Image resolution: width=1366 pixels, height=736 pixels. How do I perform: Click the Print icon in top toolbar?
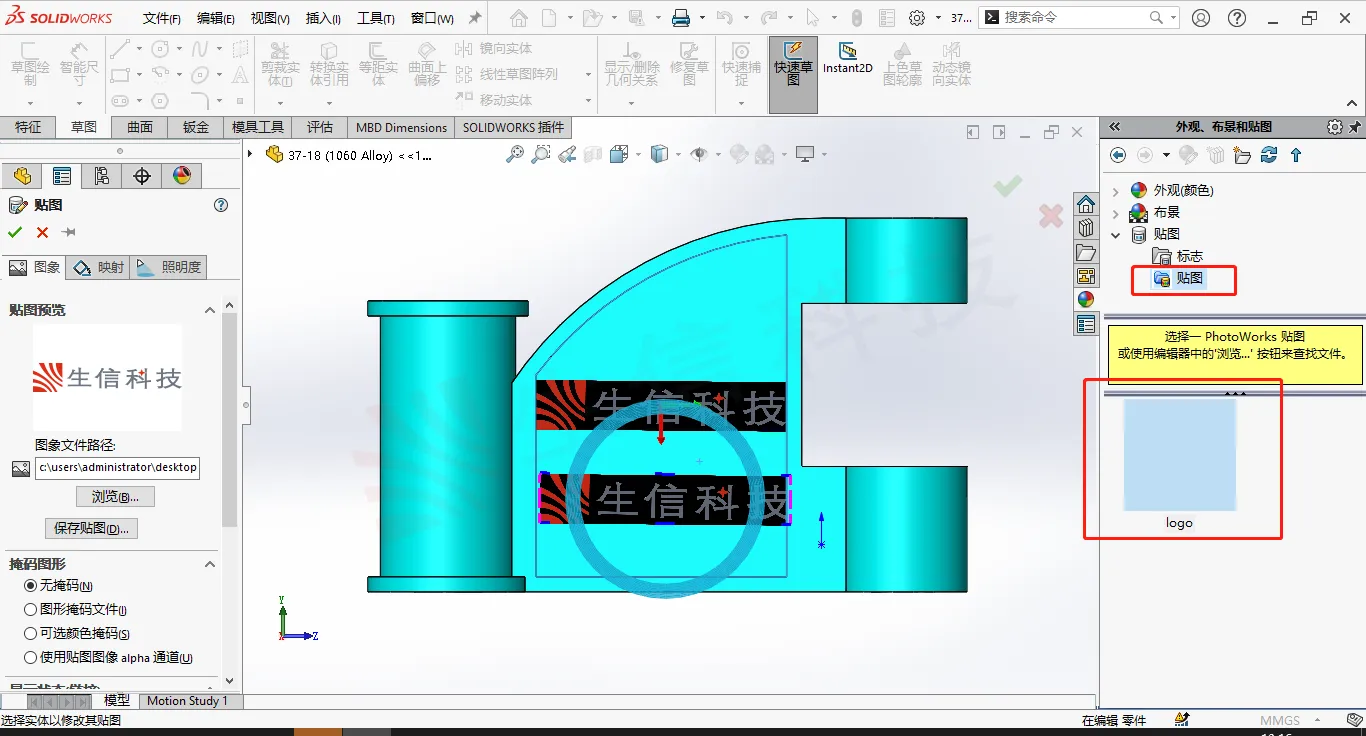point(681,18)
